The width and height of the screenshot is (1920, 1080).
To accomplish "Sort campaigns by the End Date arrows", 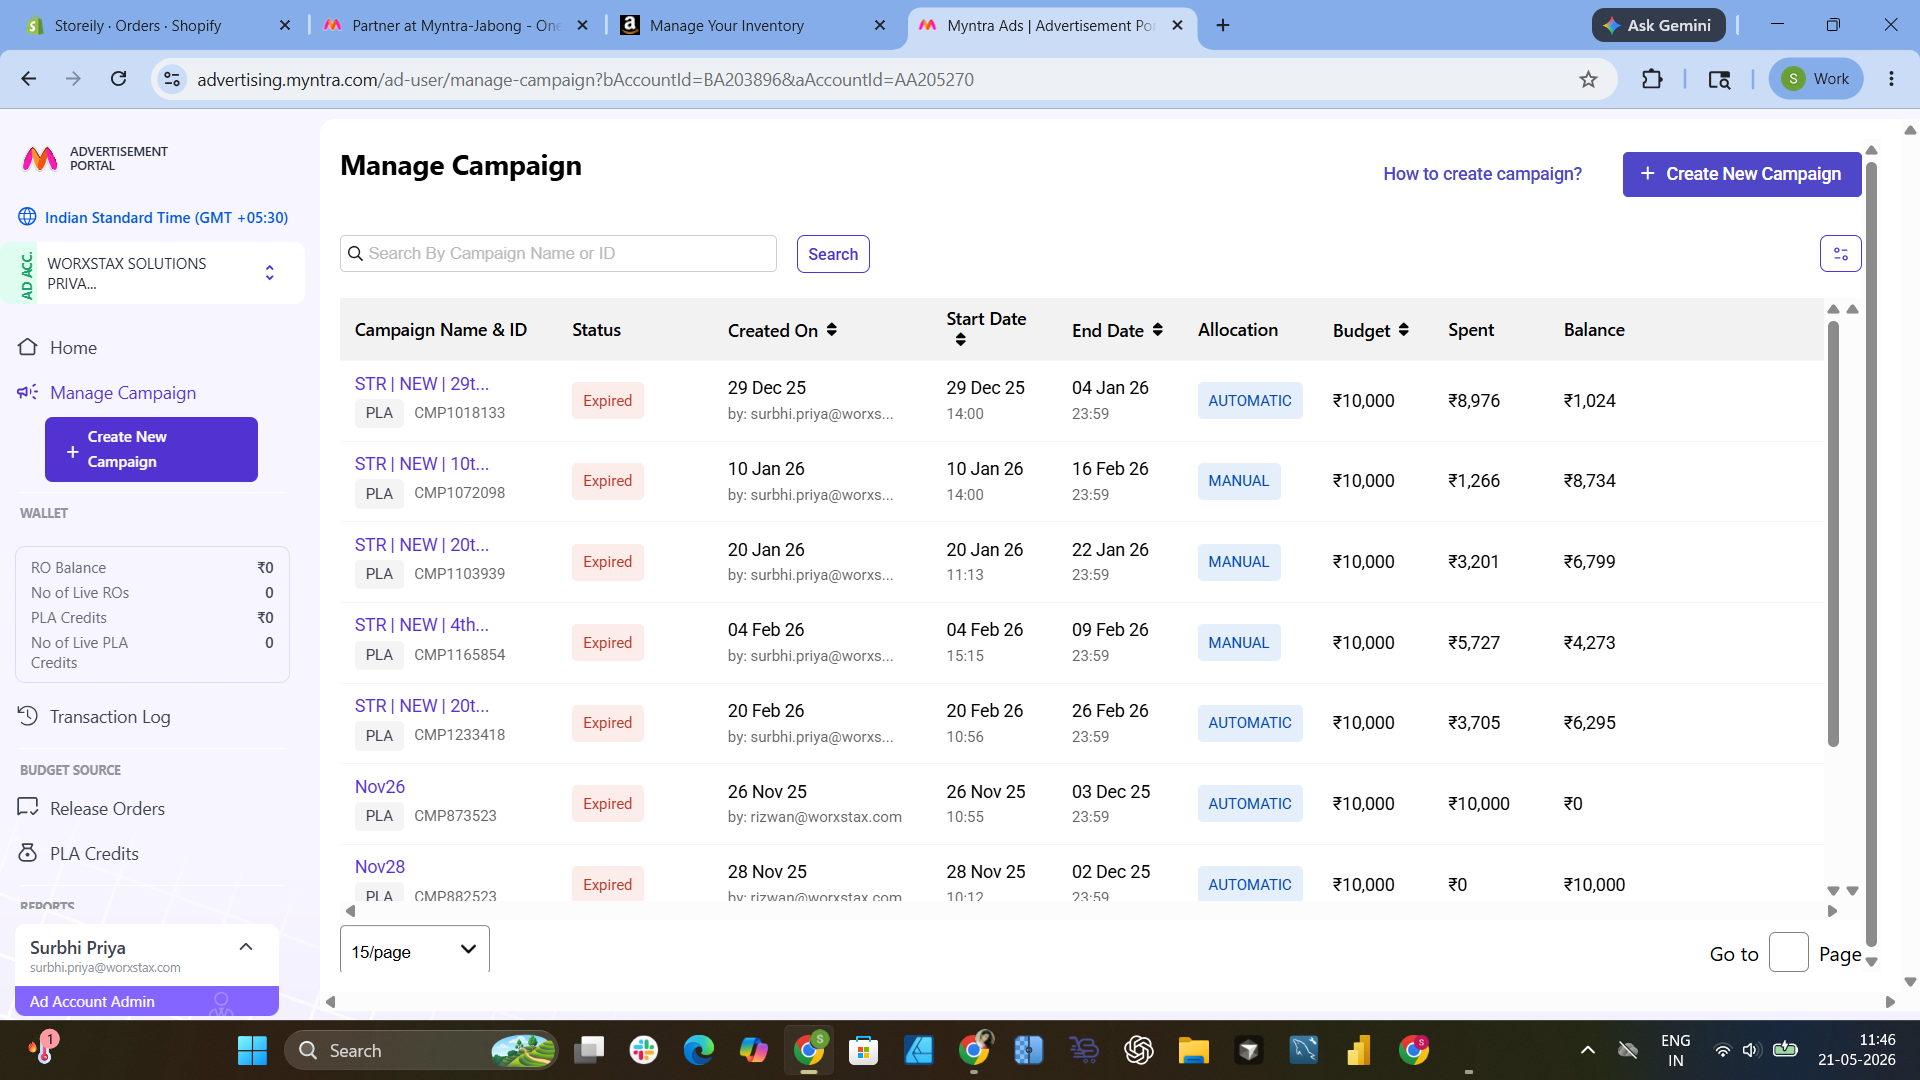I will (1157, 330).
